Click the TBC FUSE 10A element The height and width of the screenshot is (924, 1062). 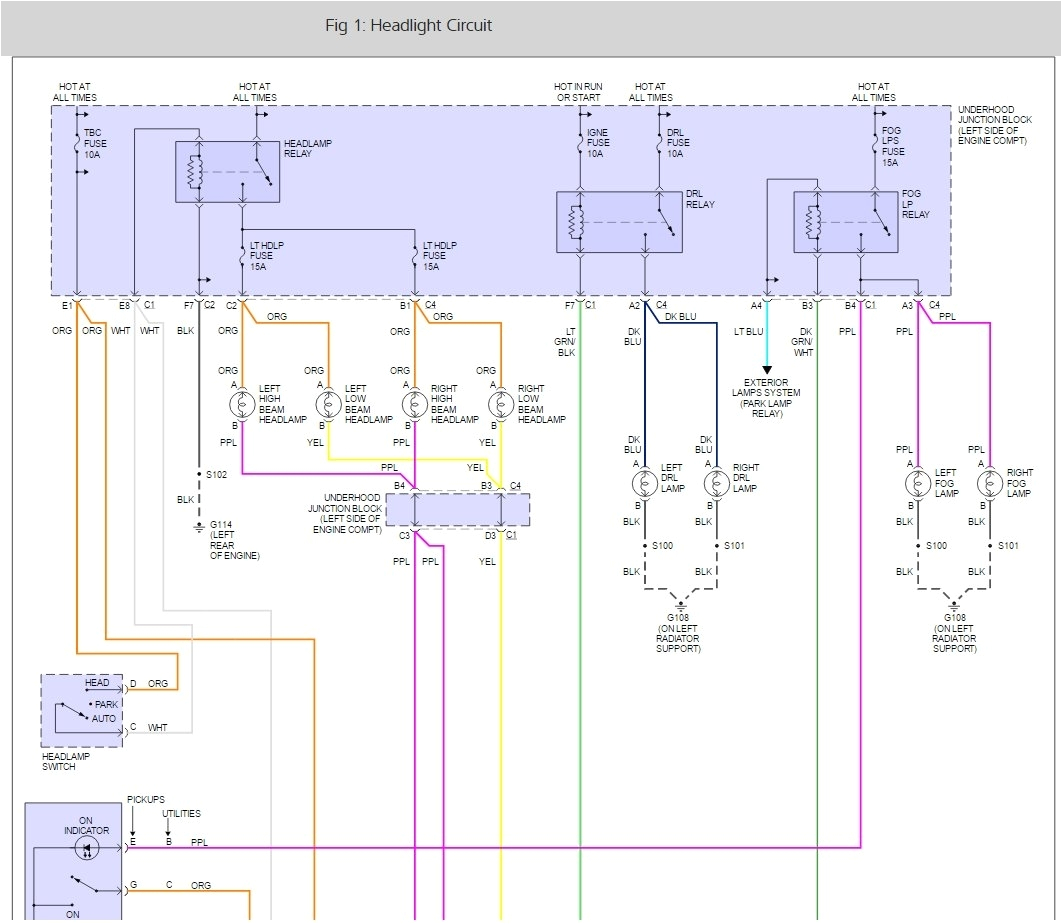75,144
